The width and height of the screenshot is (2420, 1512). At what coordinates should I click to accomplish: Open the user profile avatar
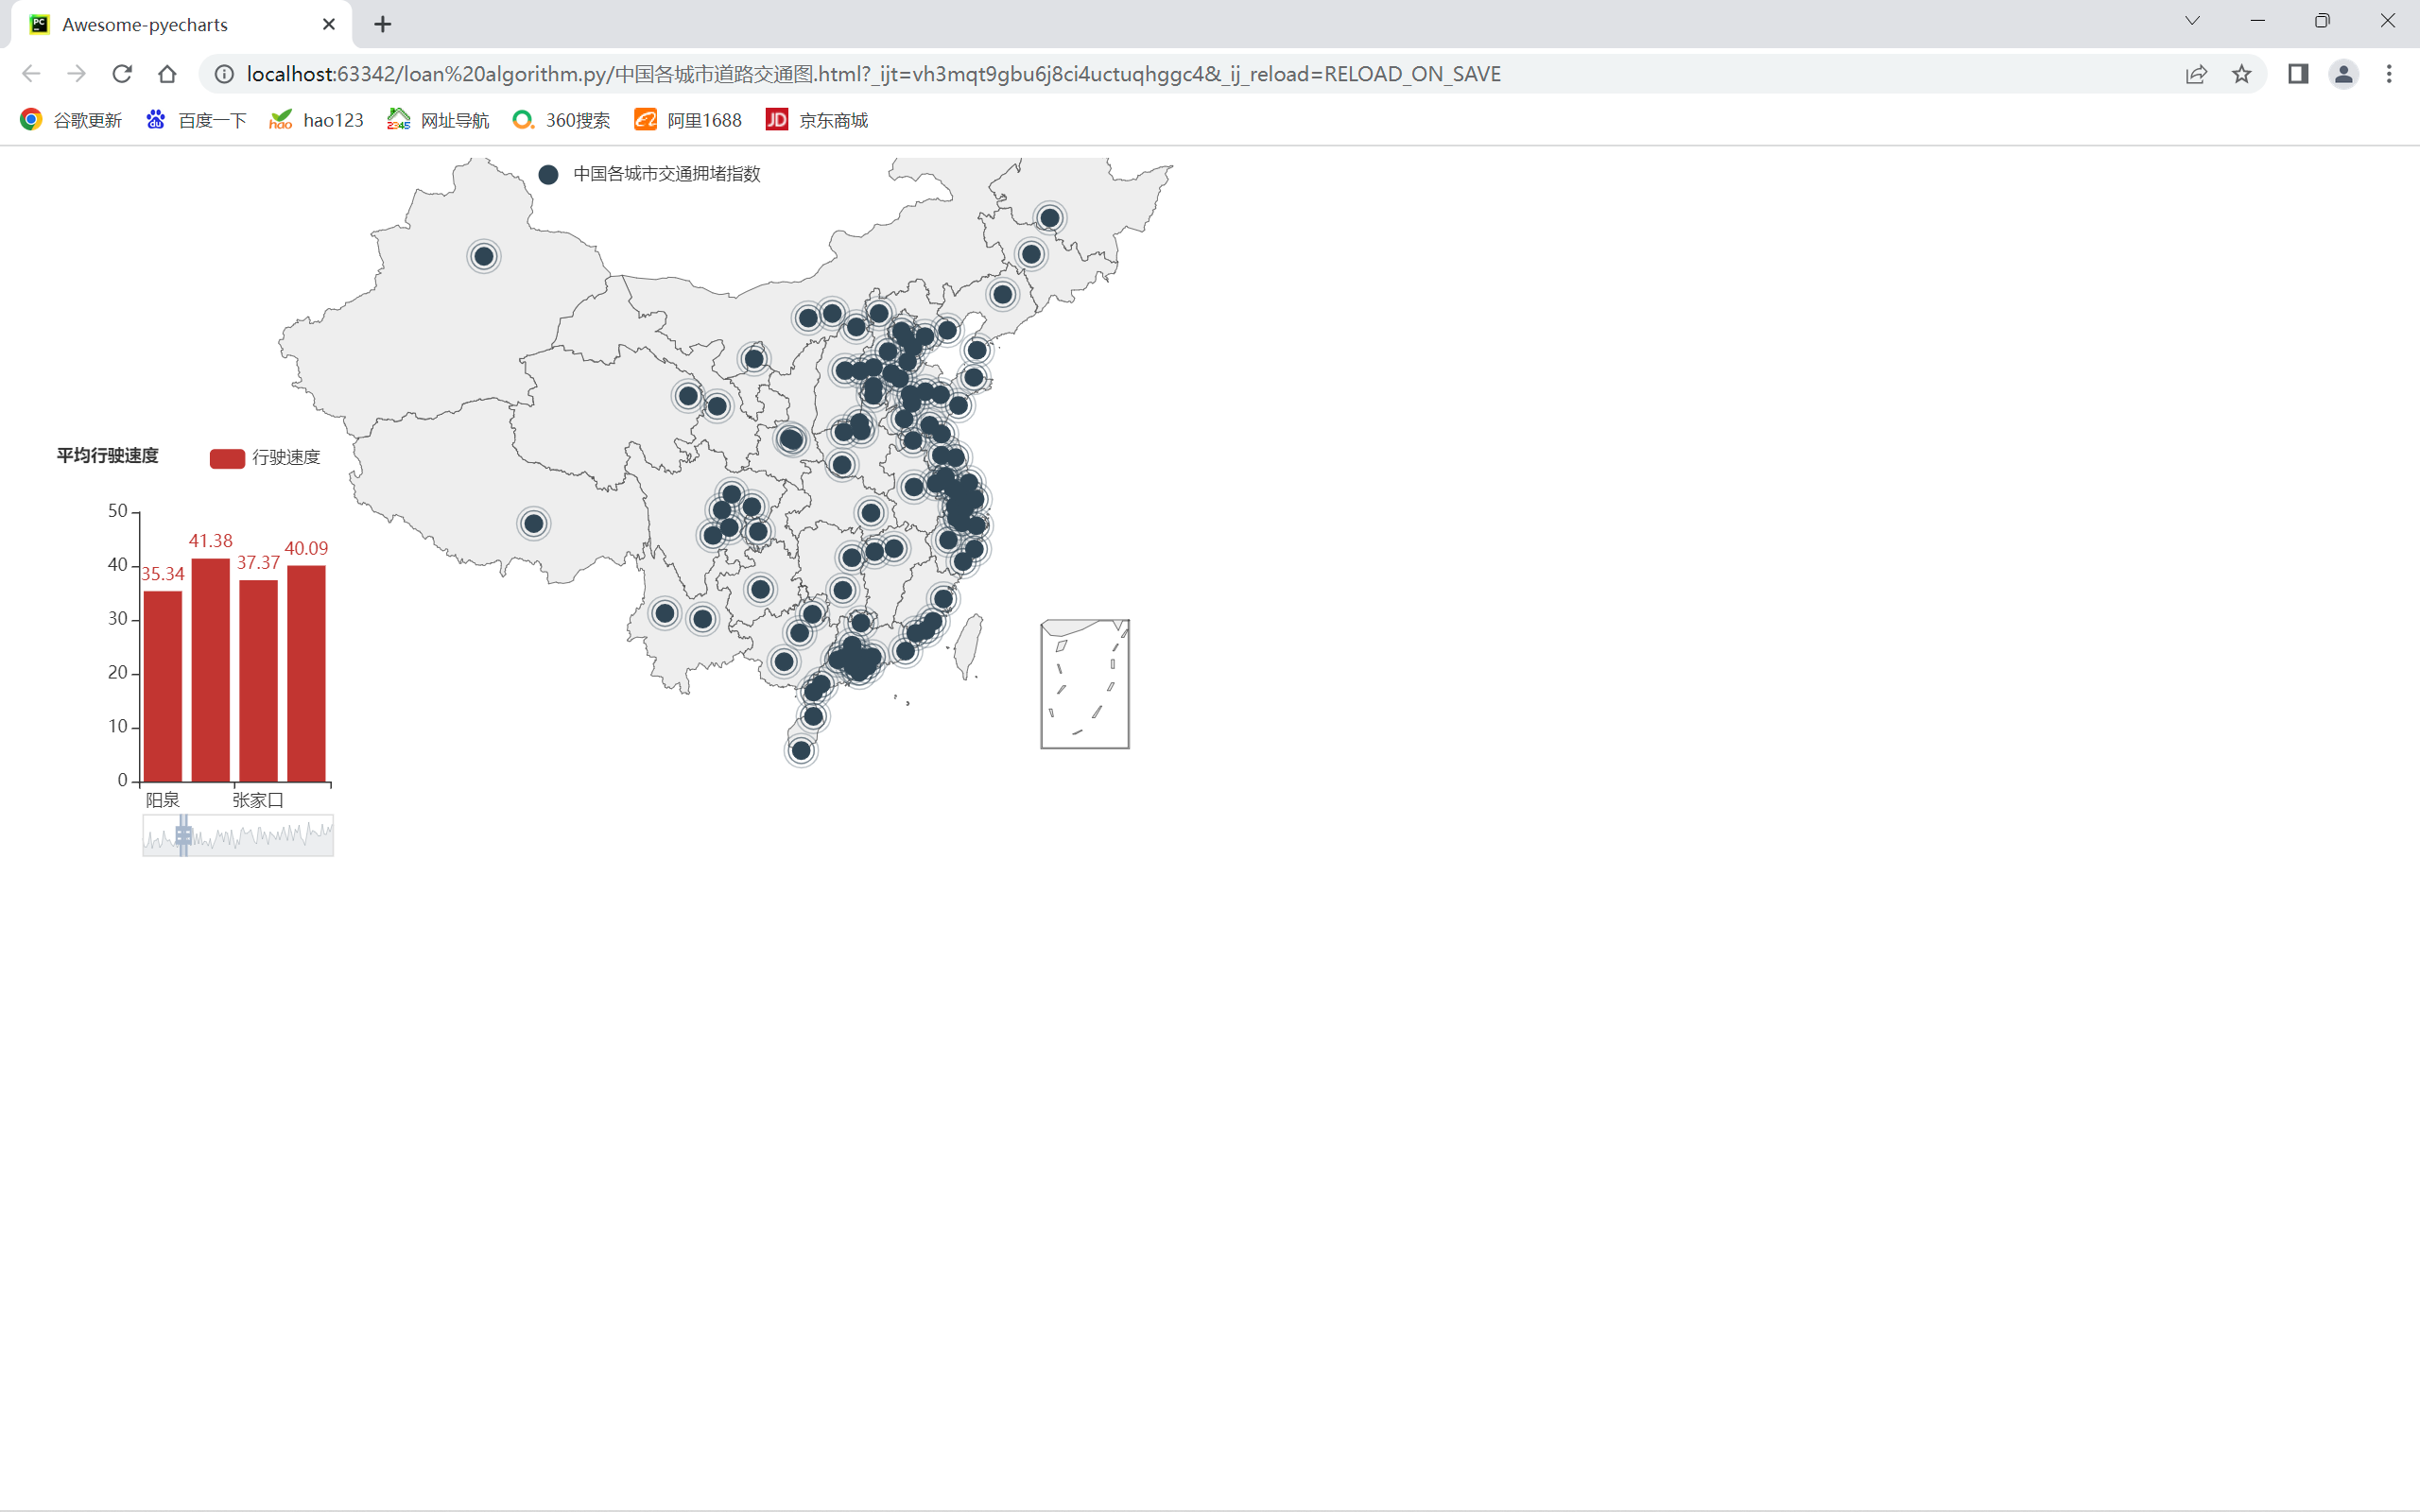click(2343, 74)
